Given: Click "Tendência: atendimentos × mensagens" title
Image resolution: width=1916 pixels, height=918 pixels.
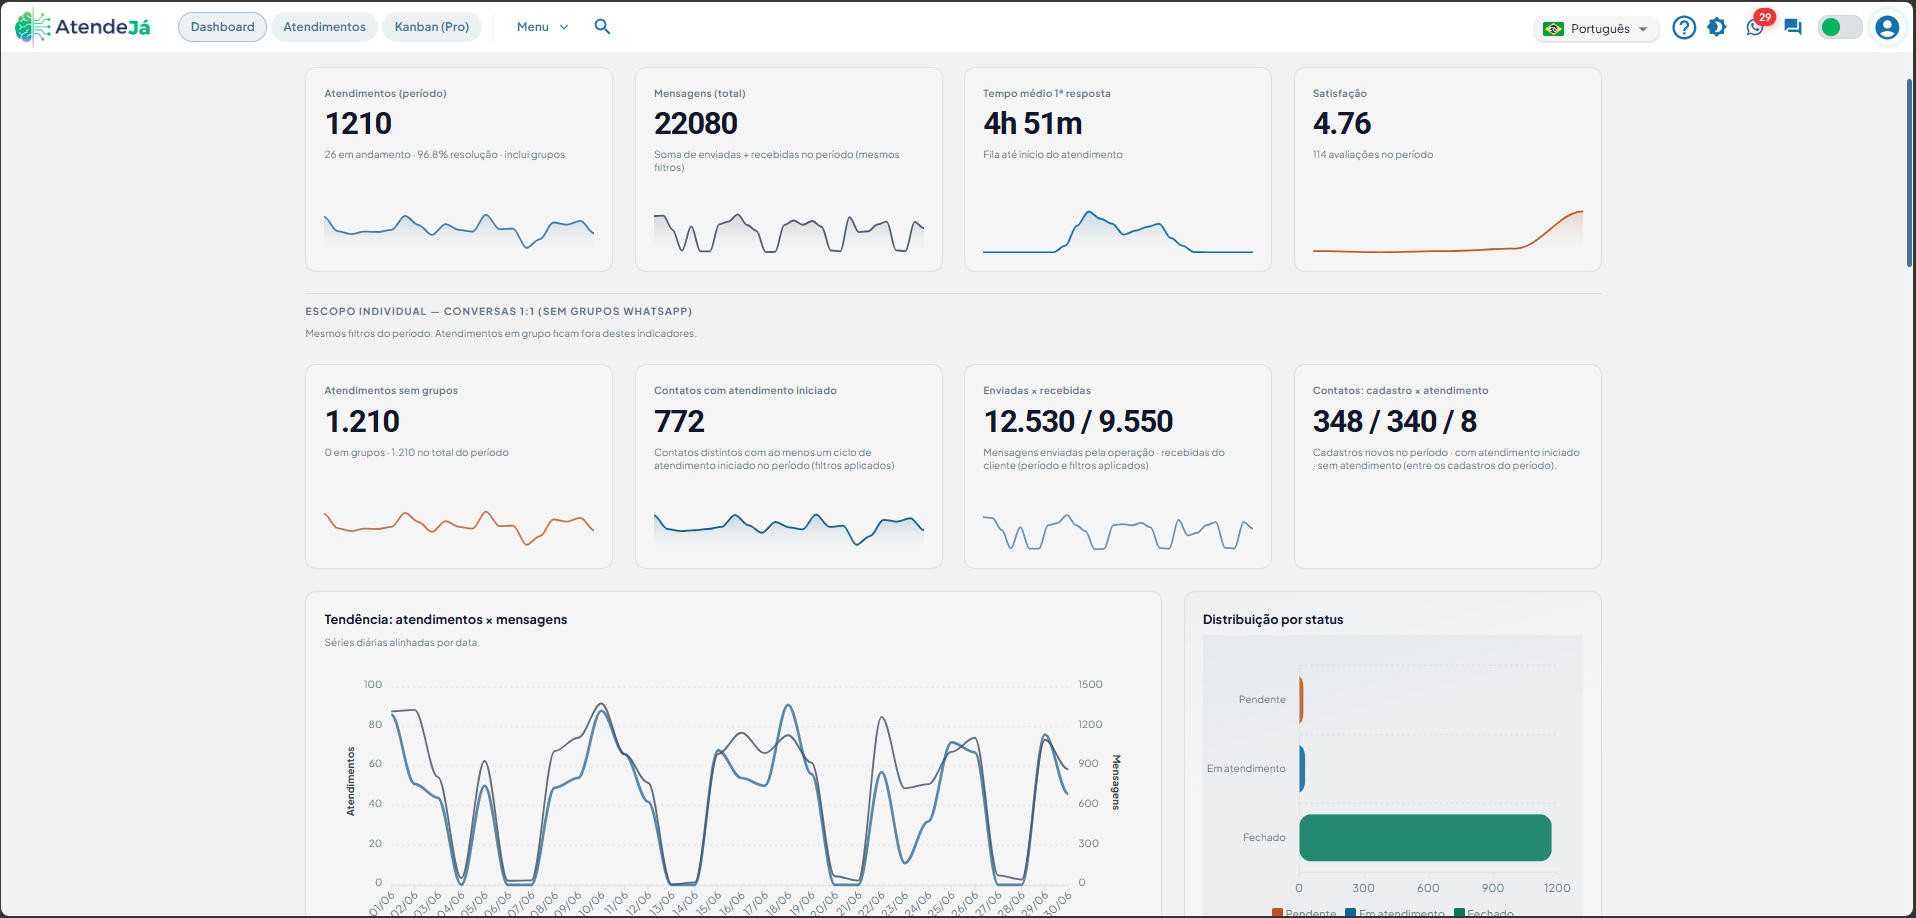Looking at the screenshot, I should (446, 620).
